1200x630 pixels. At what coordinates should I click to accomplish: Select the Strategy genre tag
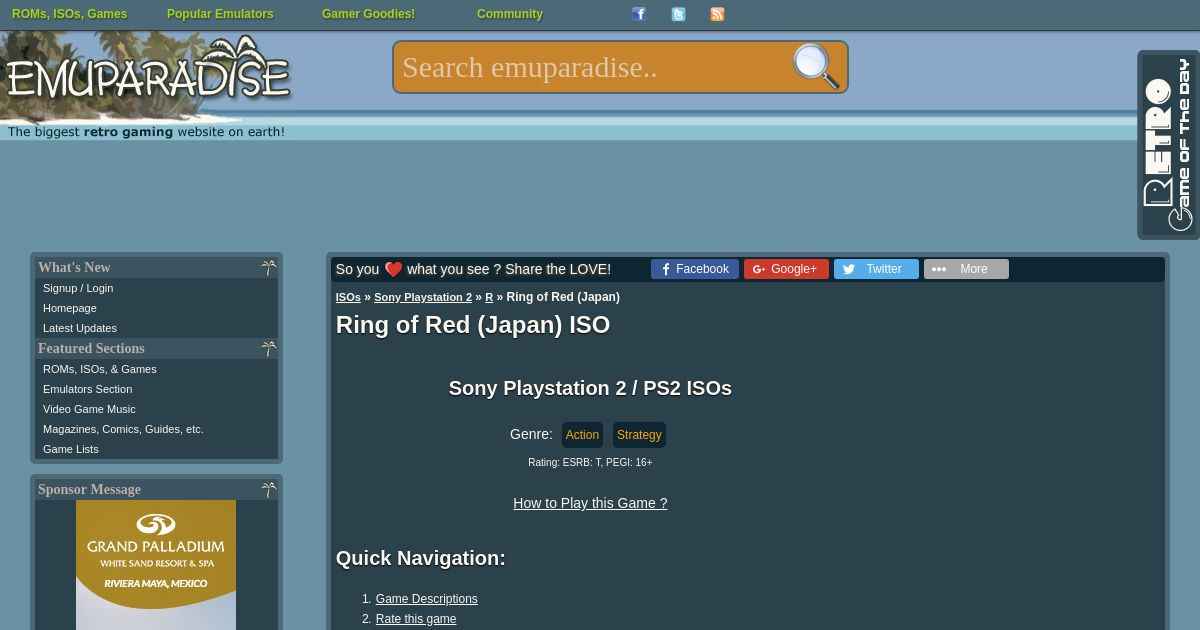(639, 435)
